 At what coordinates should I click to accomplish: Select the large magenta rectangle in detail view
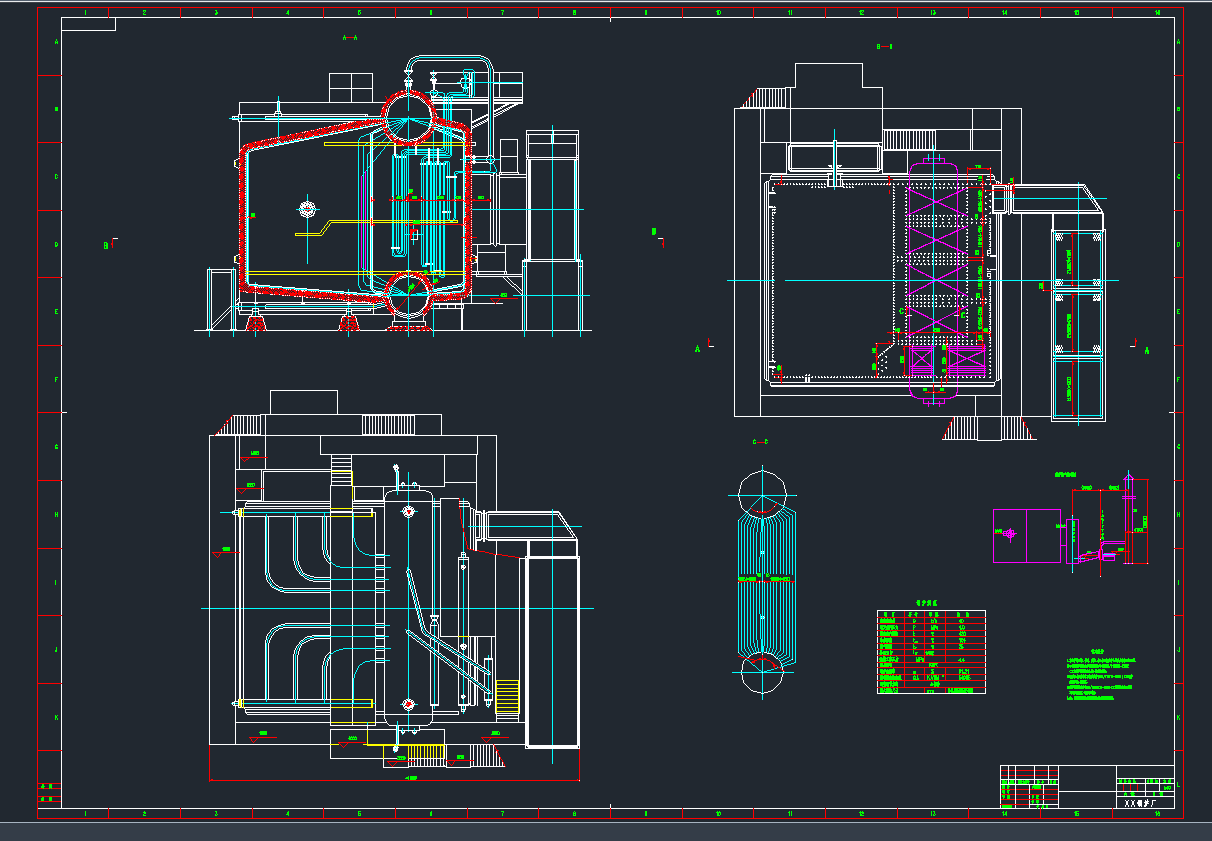point(1027,536)
